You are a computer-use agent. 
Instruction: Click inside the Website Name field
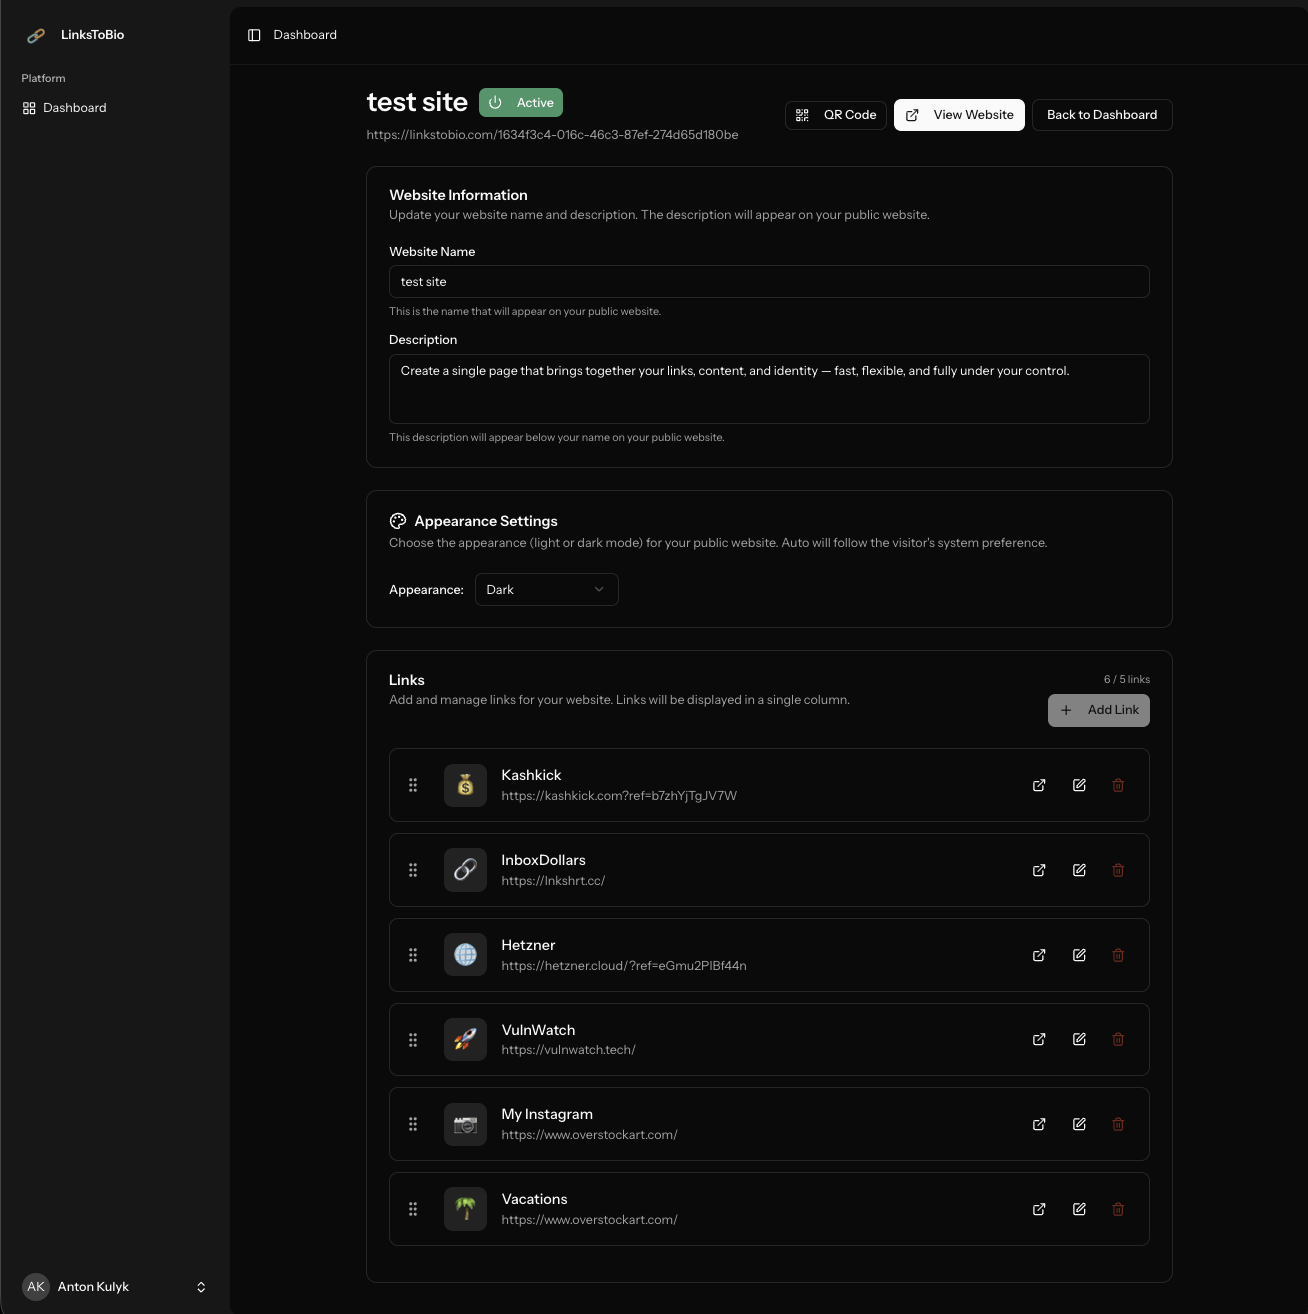pos(769,281)
